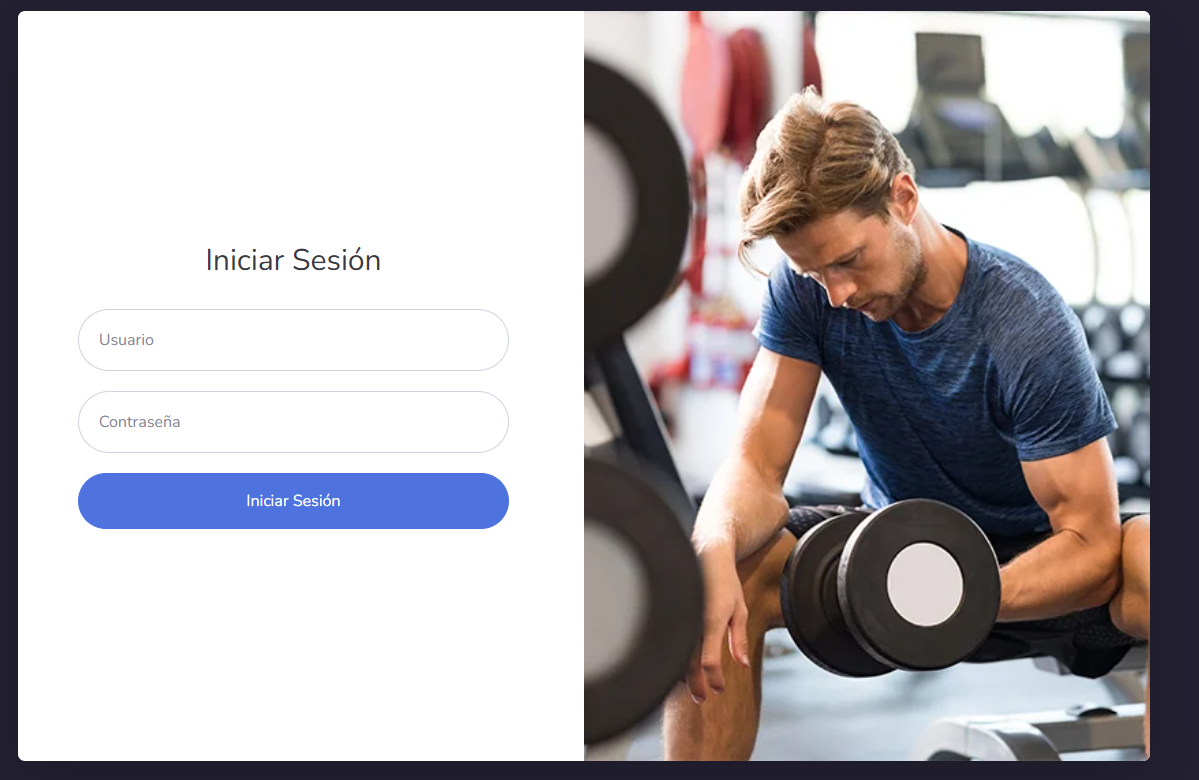The width and height of the screenshot is (1199, 780).
Task: Click empty white area above the heading
Action: (293, 122)
